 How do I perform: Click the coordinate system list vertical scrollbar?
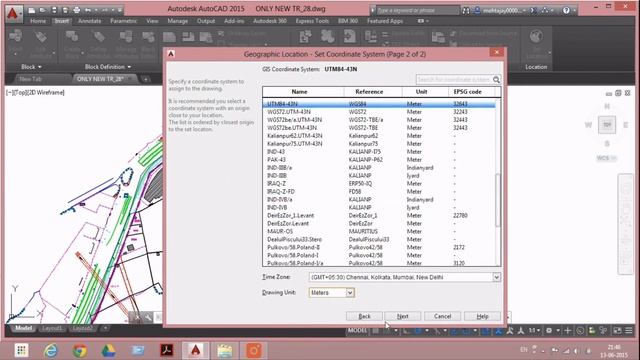click(498, 200)
